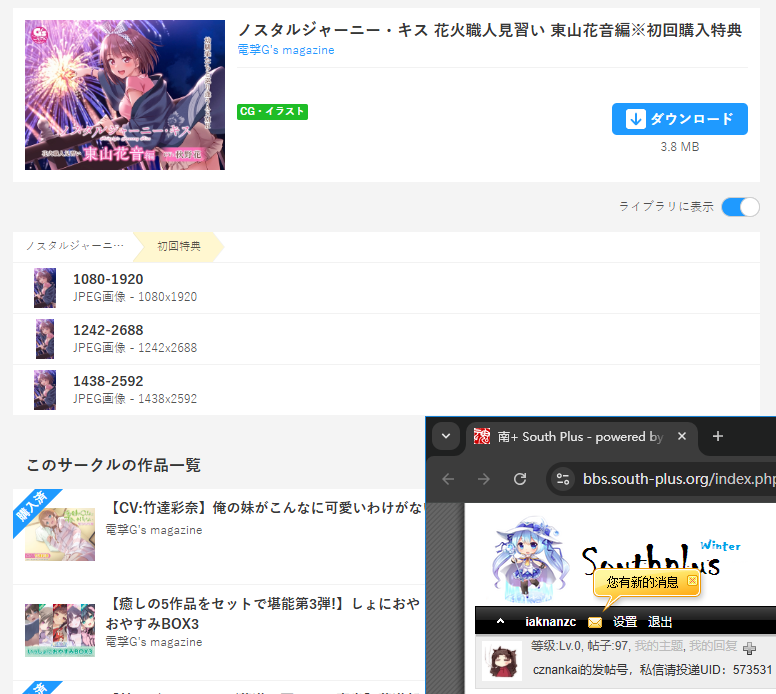The width and height of the screenshot is (776, 694).
Task: Select the ノスタルジャーニ… breadcrumb tab
Action: point(74,246)
